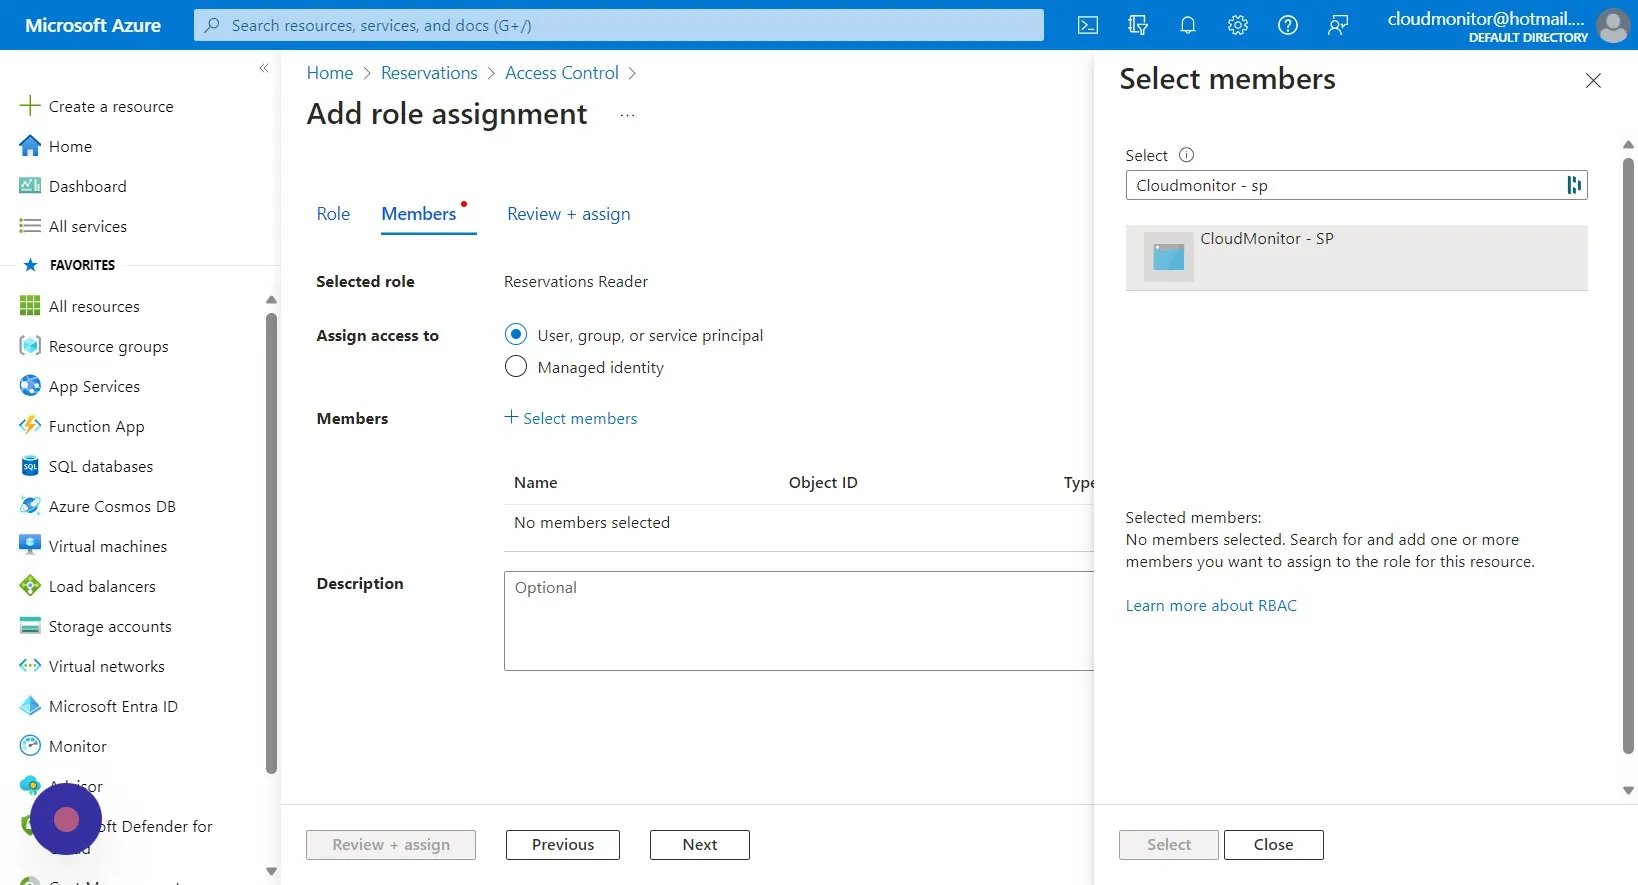The height and width of the screenshot is (885, 1638).
Task: Click the Load balancers icon
Action: point(30,586)
